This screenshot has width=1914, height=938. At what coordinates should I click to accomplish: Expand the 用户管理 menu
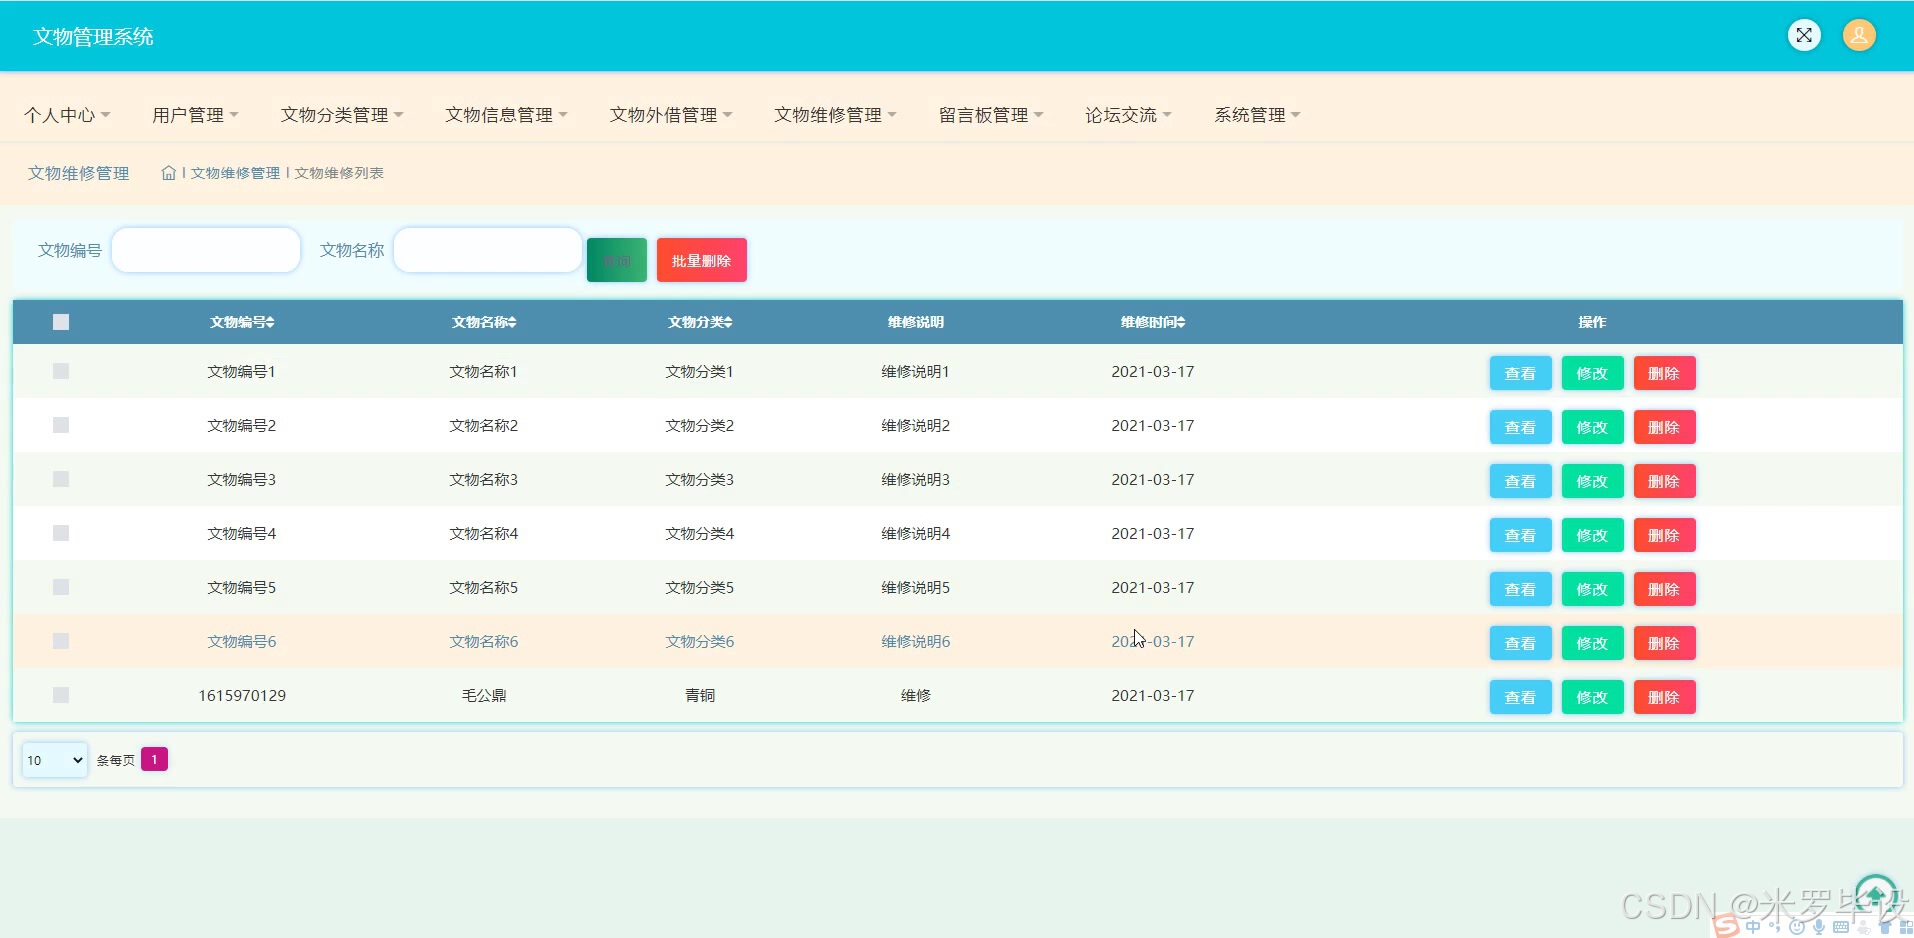[195, 115]
